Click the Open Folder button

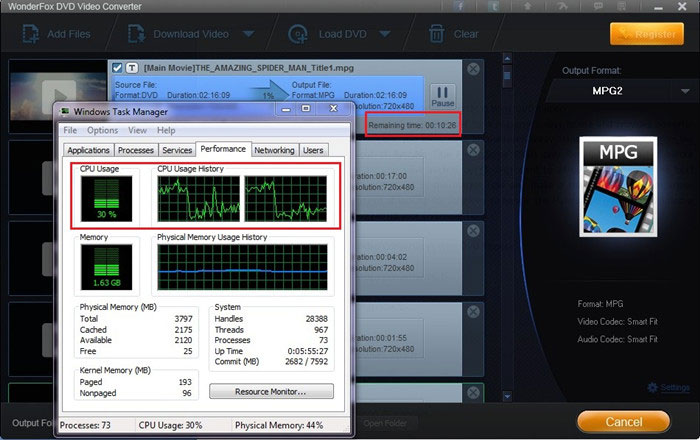pyautogui.click(x=385, y=423)
